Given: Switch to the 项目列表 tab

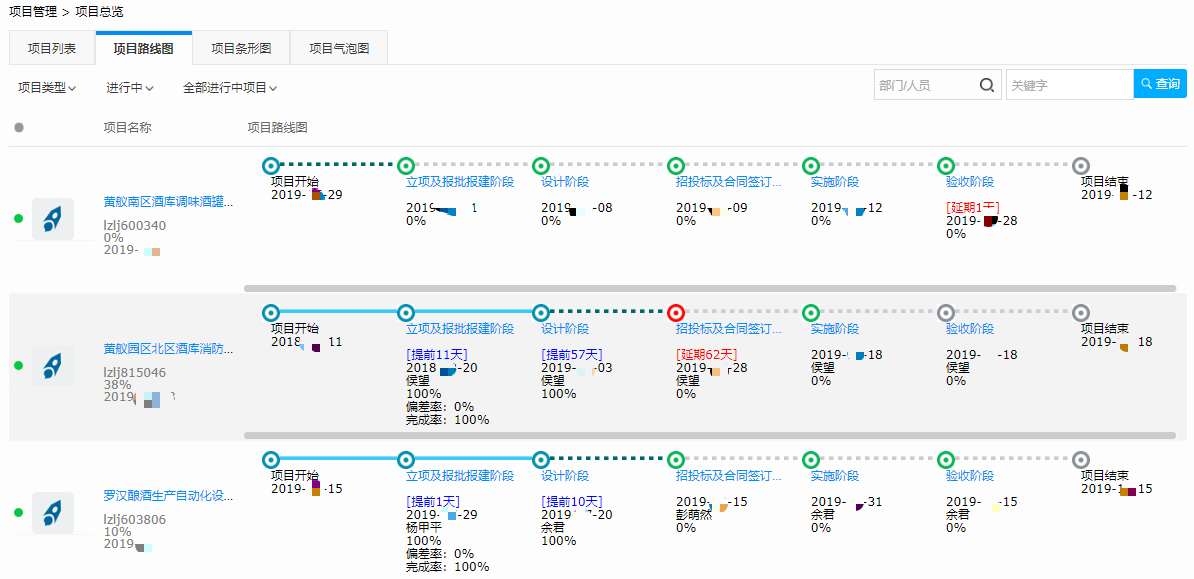Looking at the screenshot, I should coord(52,48).
